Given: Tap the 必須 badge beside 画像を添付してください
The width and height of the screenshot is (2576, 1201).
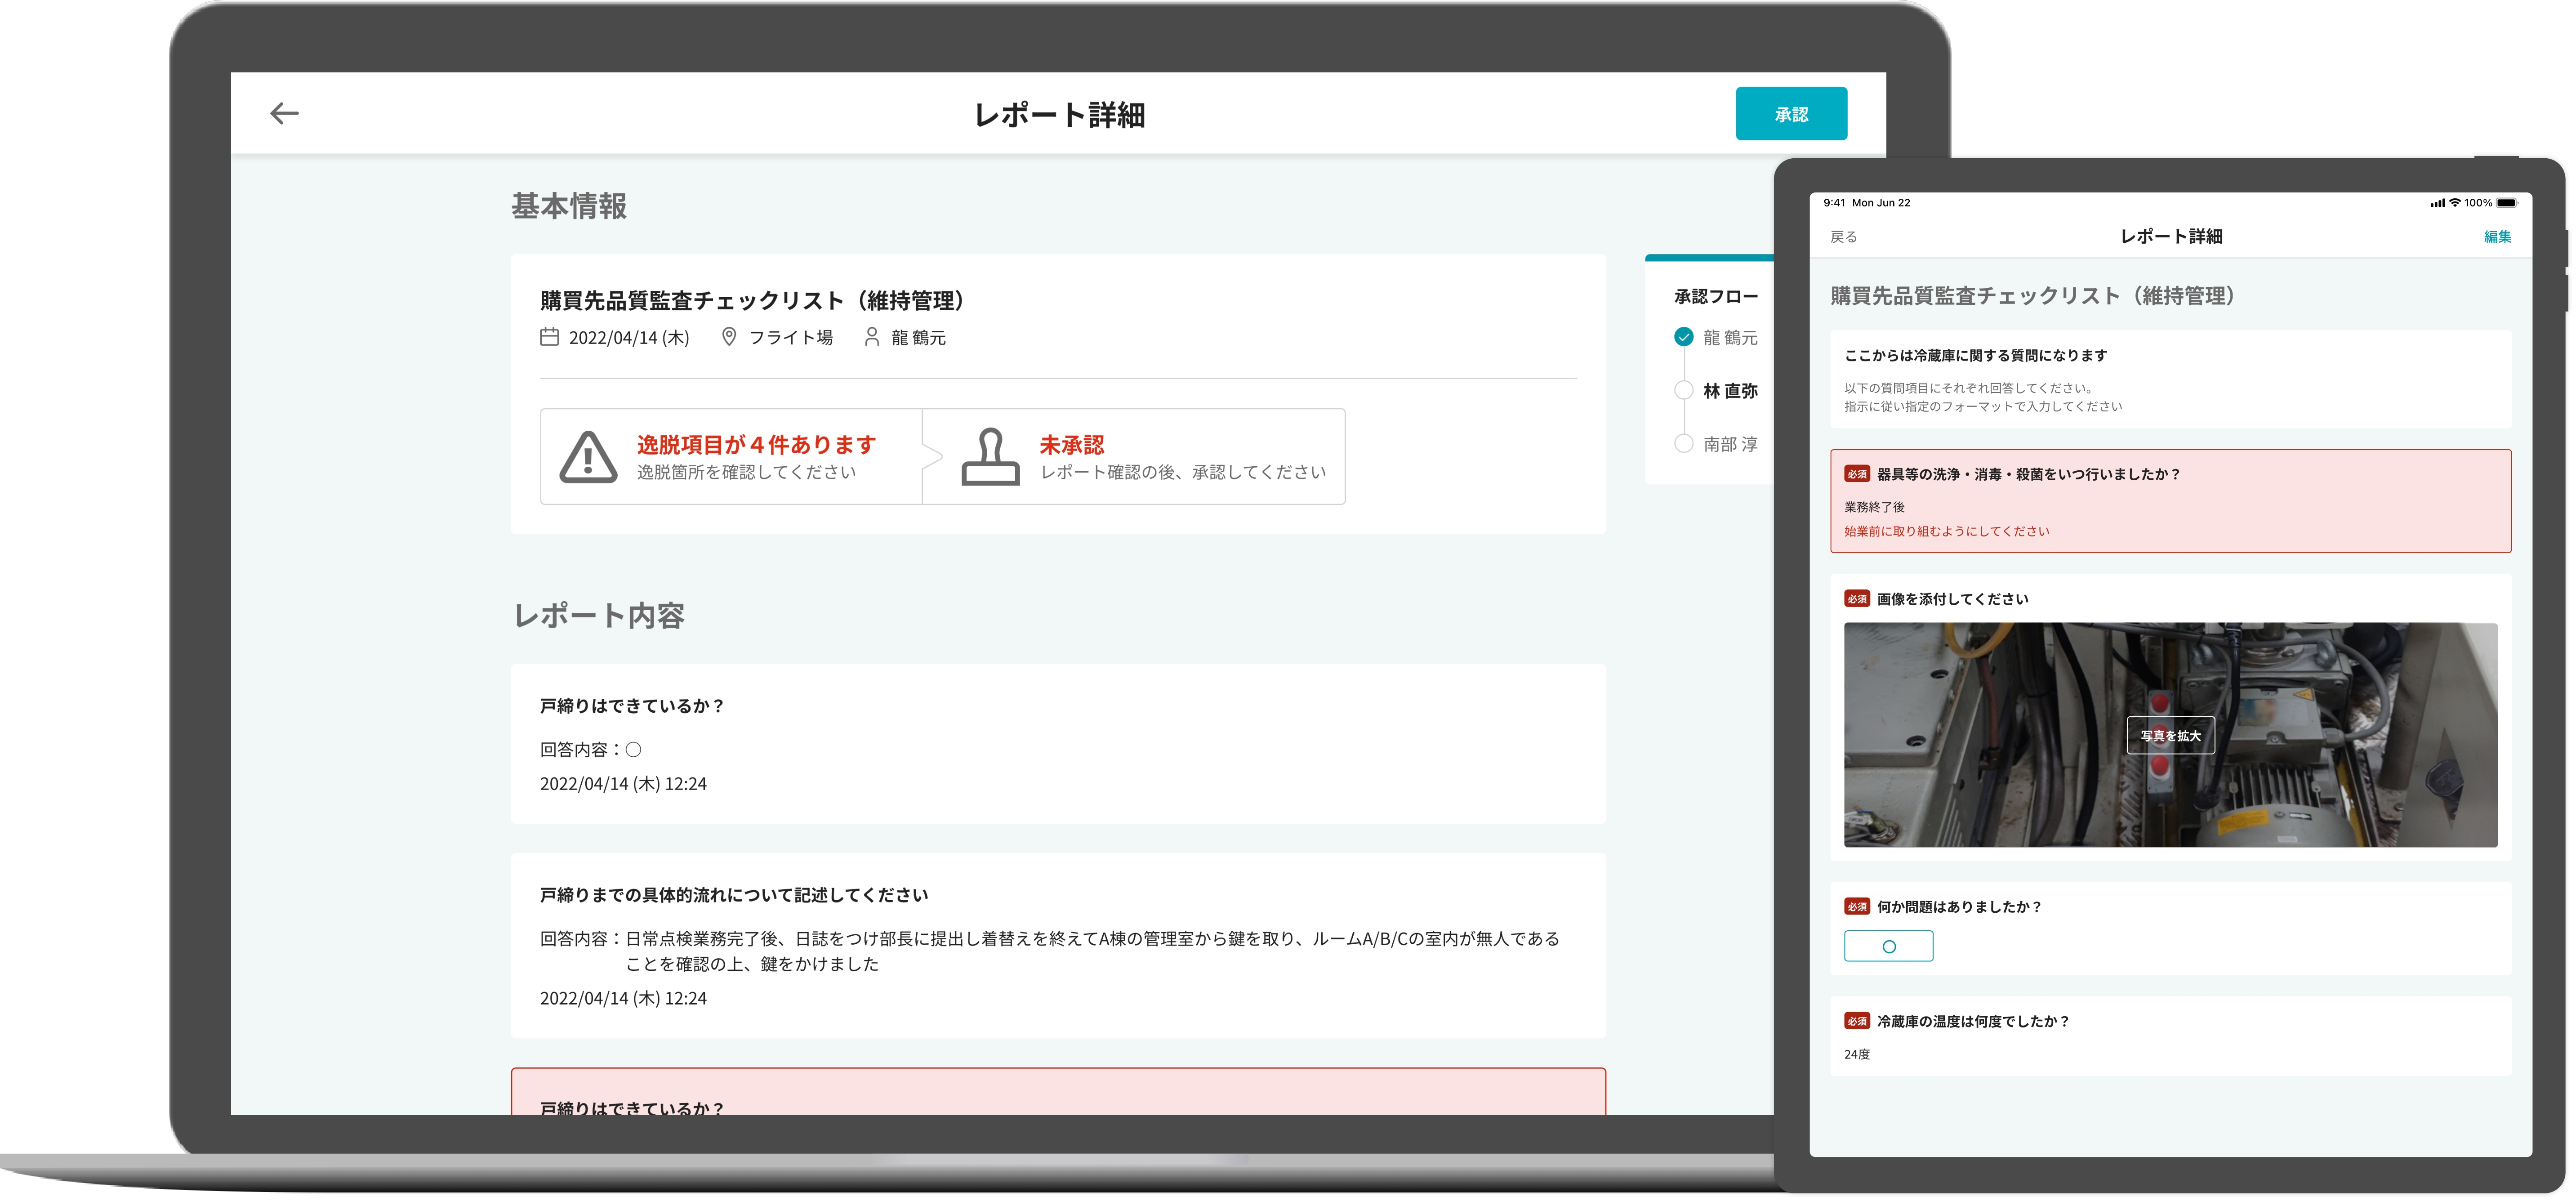Looking at the screenshot, I should tap(1857, 599).
